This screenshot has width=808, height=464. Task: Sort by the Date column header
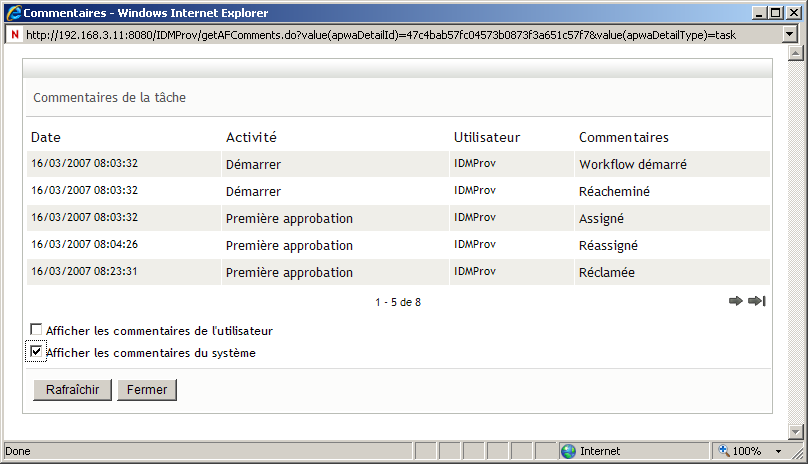[x=45, y=137]
